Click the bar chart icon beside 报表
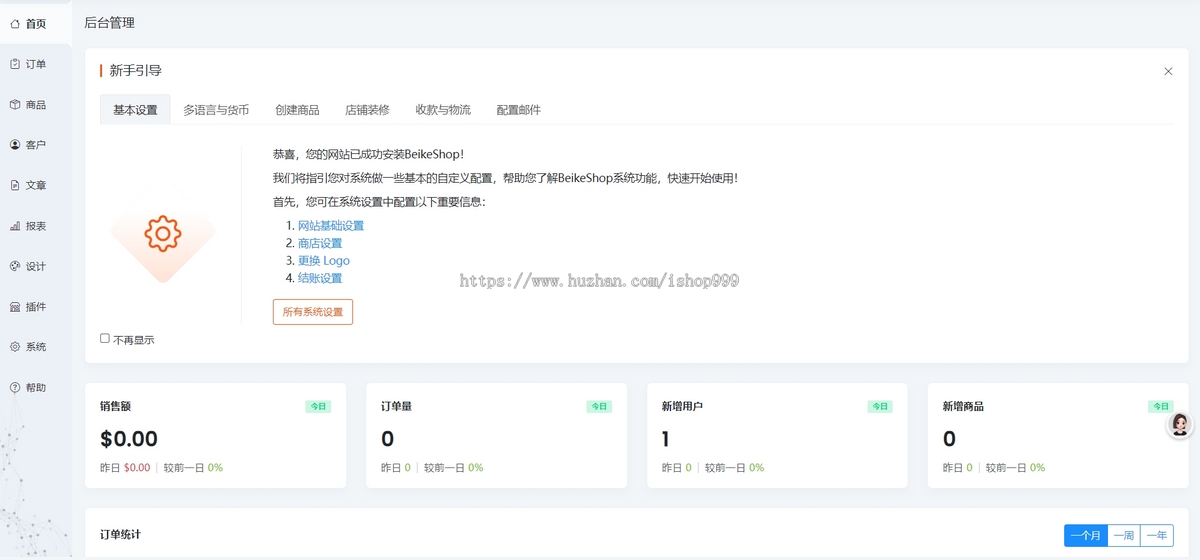 [x=15, y=226]
